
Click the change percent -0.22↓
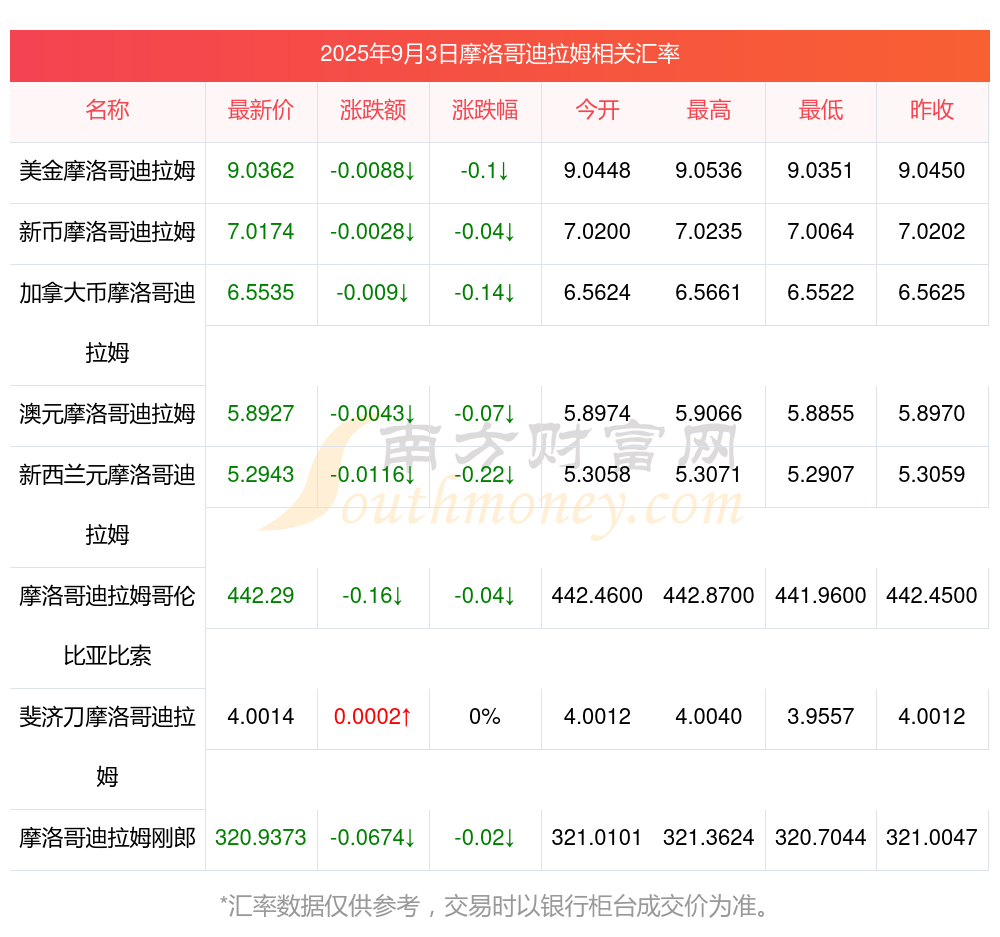485,475
